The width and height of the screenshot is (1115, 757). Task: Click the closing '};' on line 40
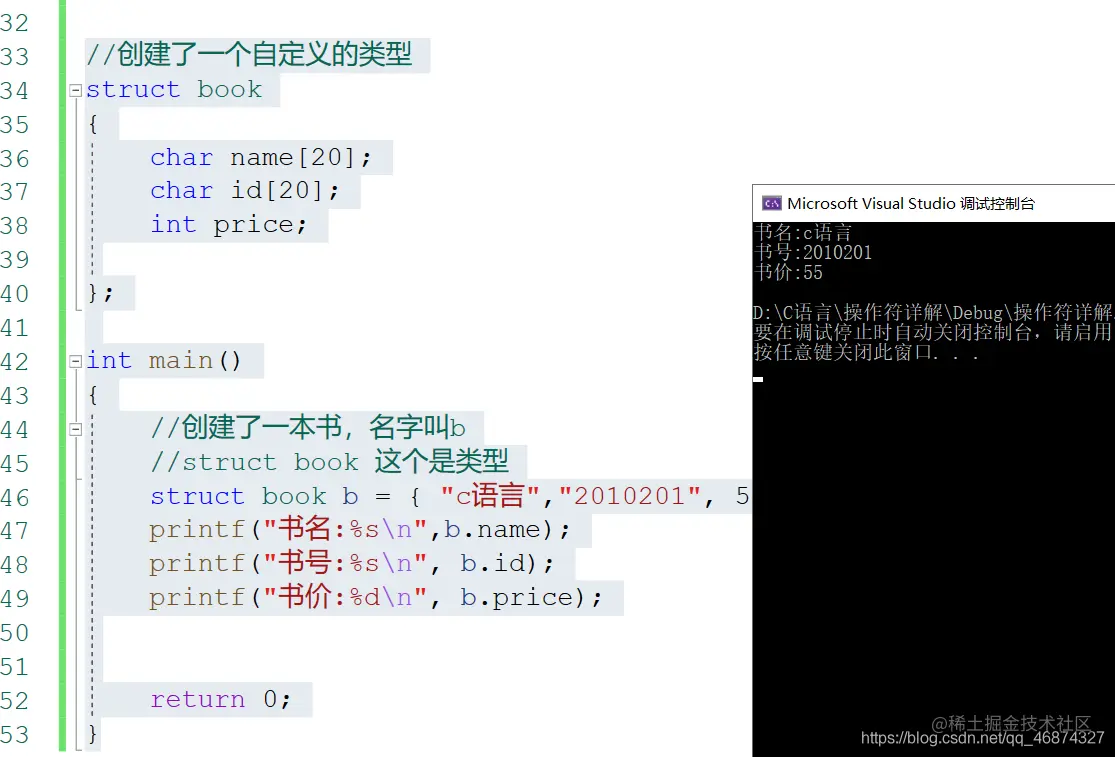point(100,292)
